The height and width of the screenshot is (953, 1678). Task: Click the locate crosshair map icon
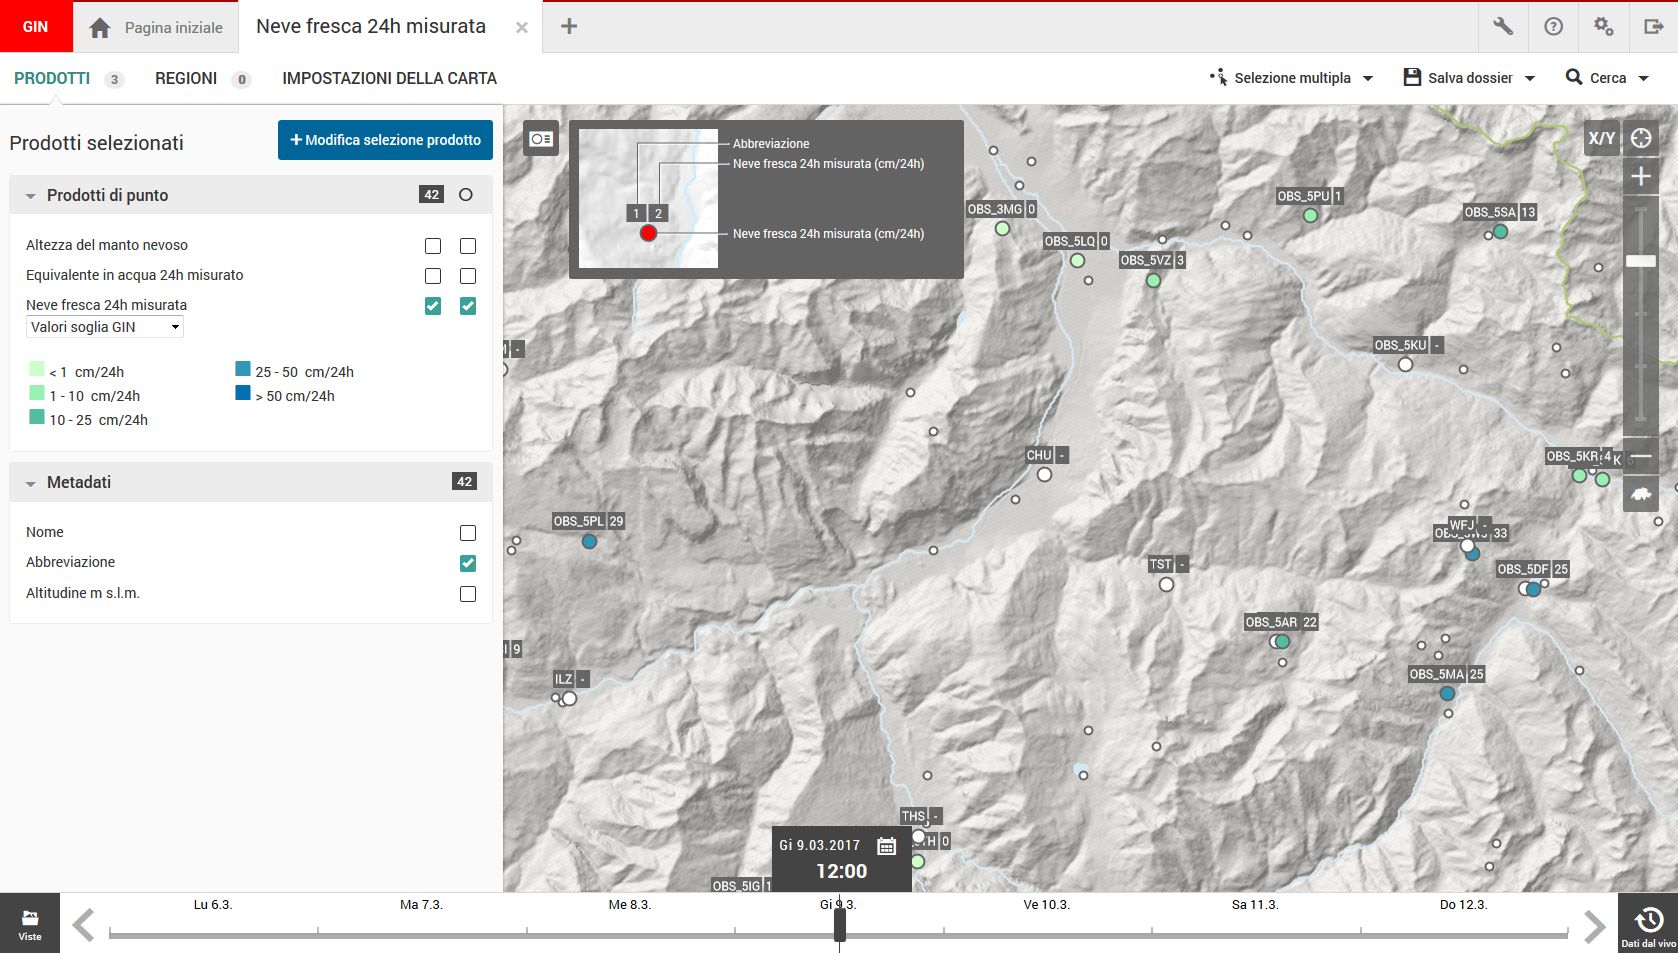[x=1641, y=138]
